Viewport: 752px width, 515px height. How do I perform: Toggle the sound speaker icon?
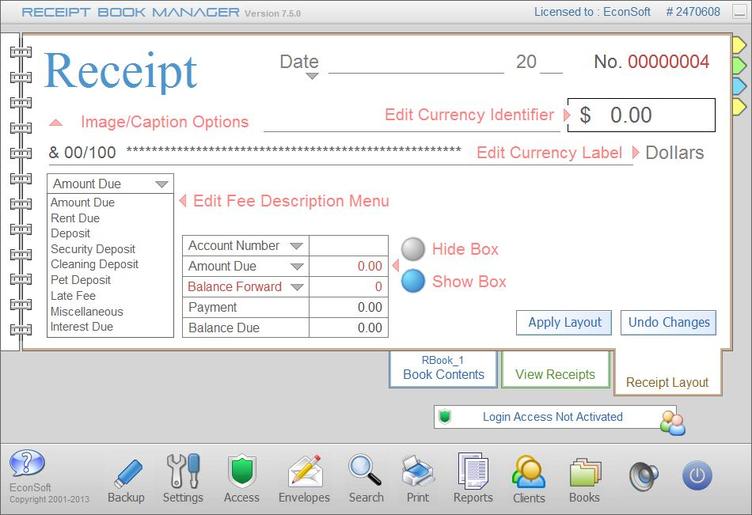(x=643, y=476)
